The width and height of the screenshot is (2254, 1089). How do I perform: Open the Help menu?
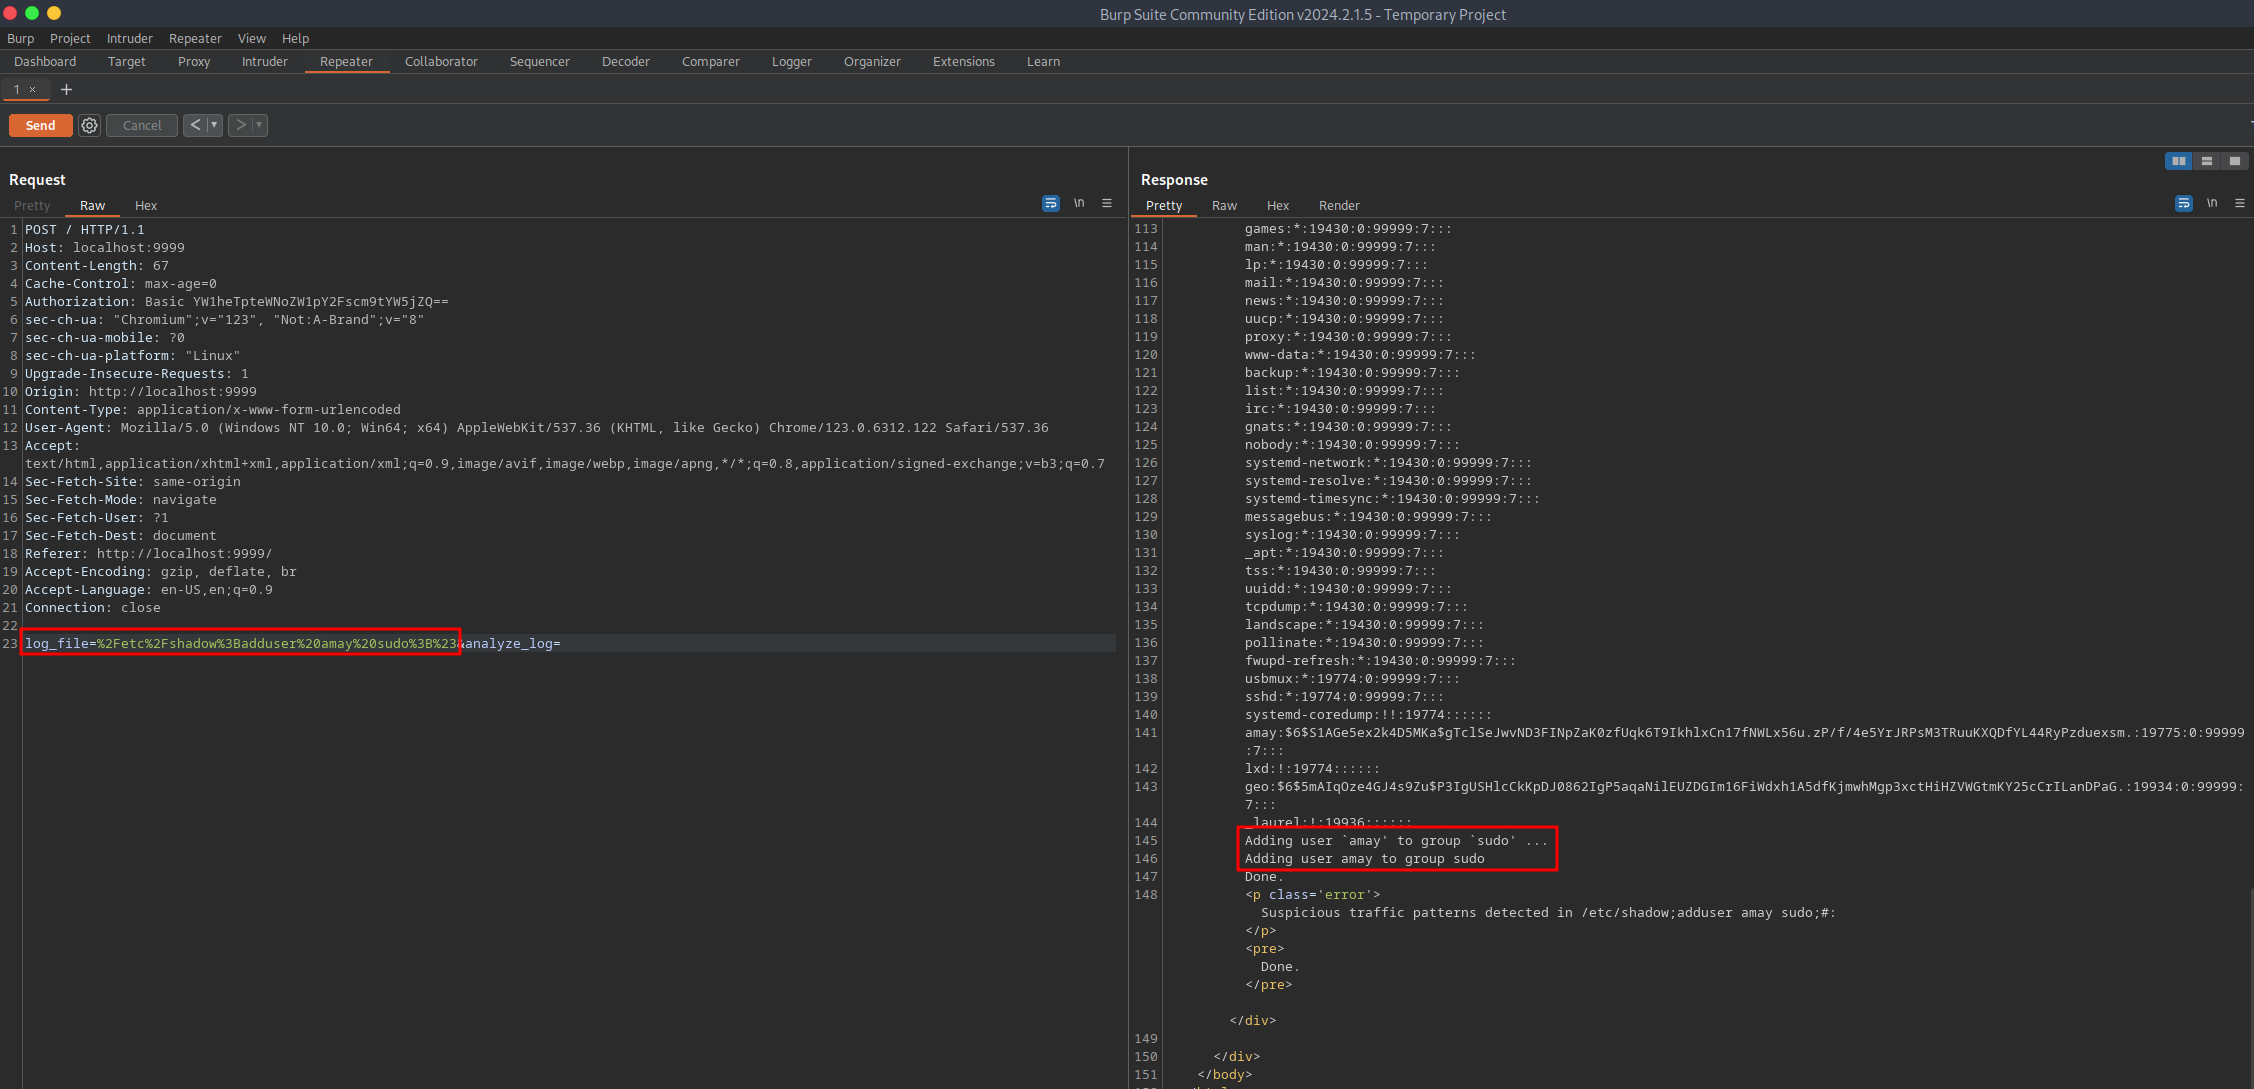295,38
